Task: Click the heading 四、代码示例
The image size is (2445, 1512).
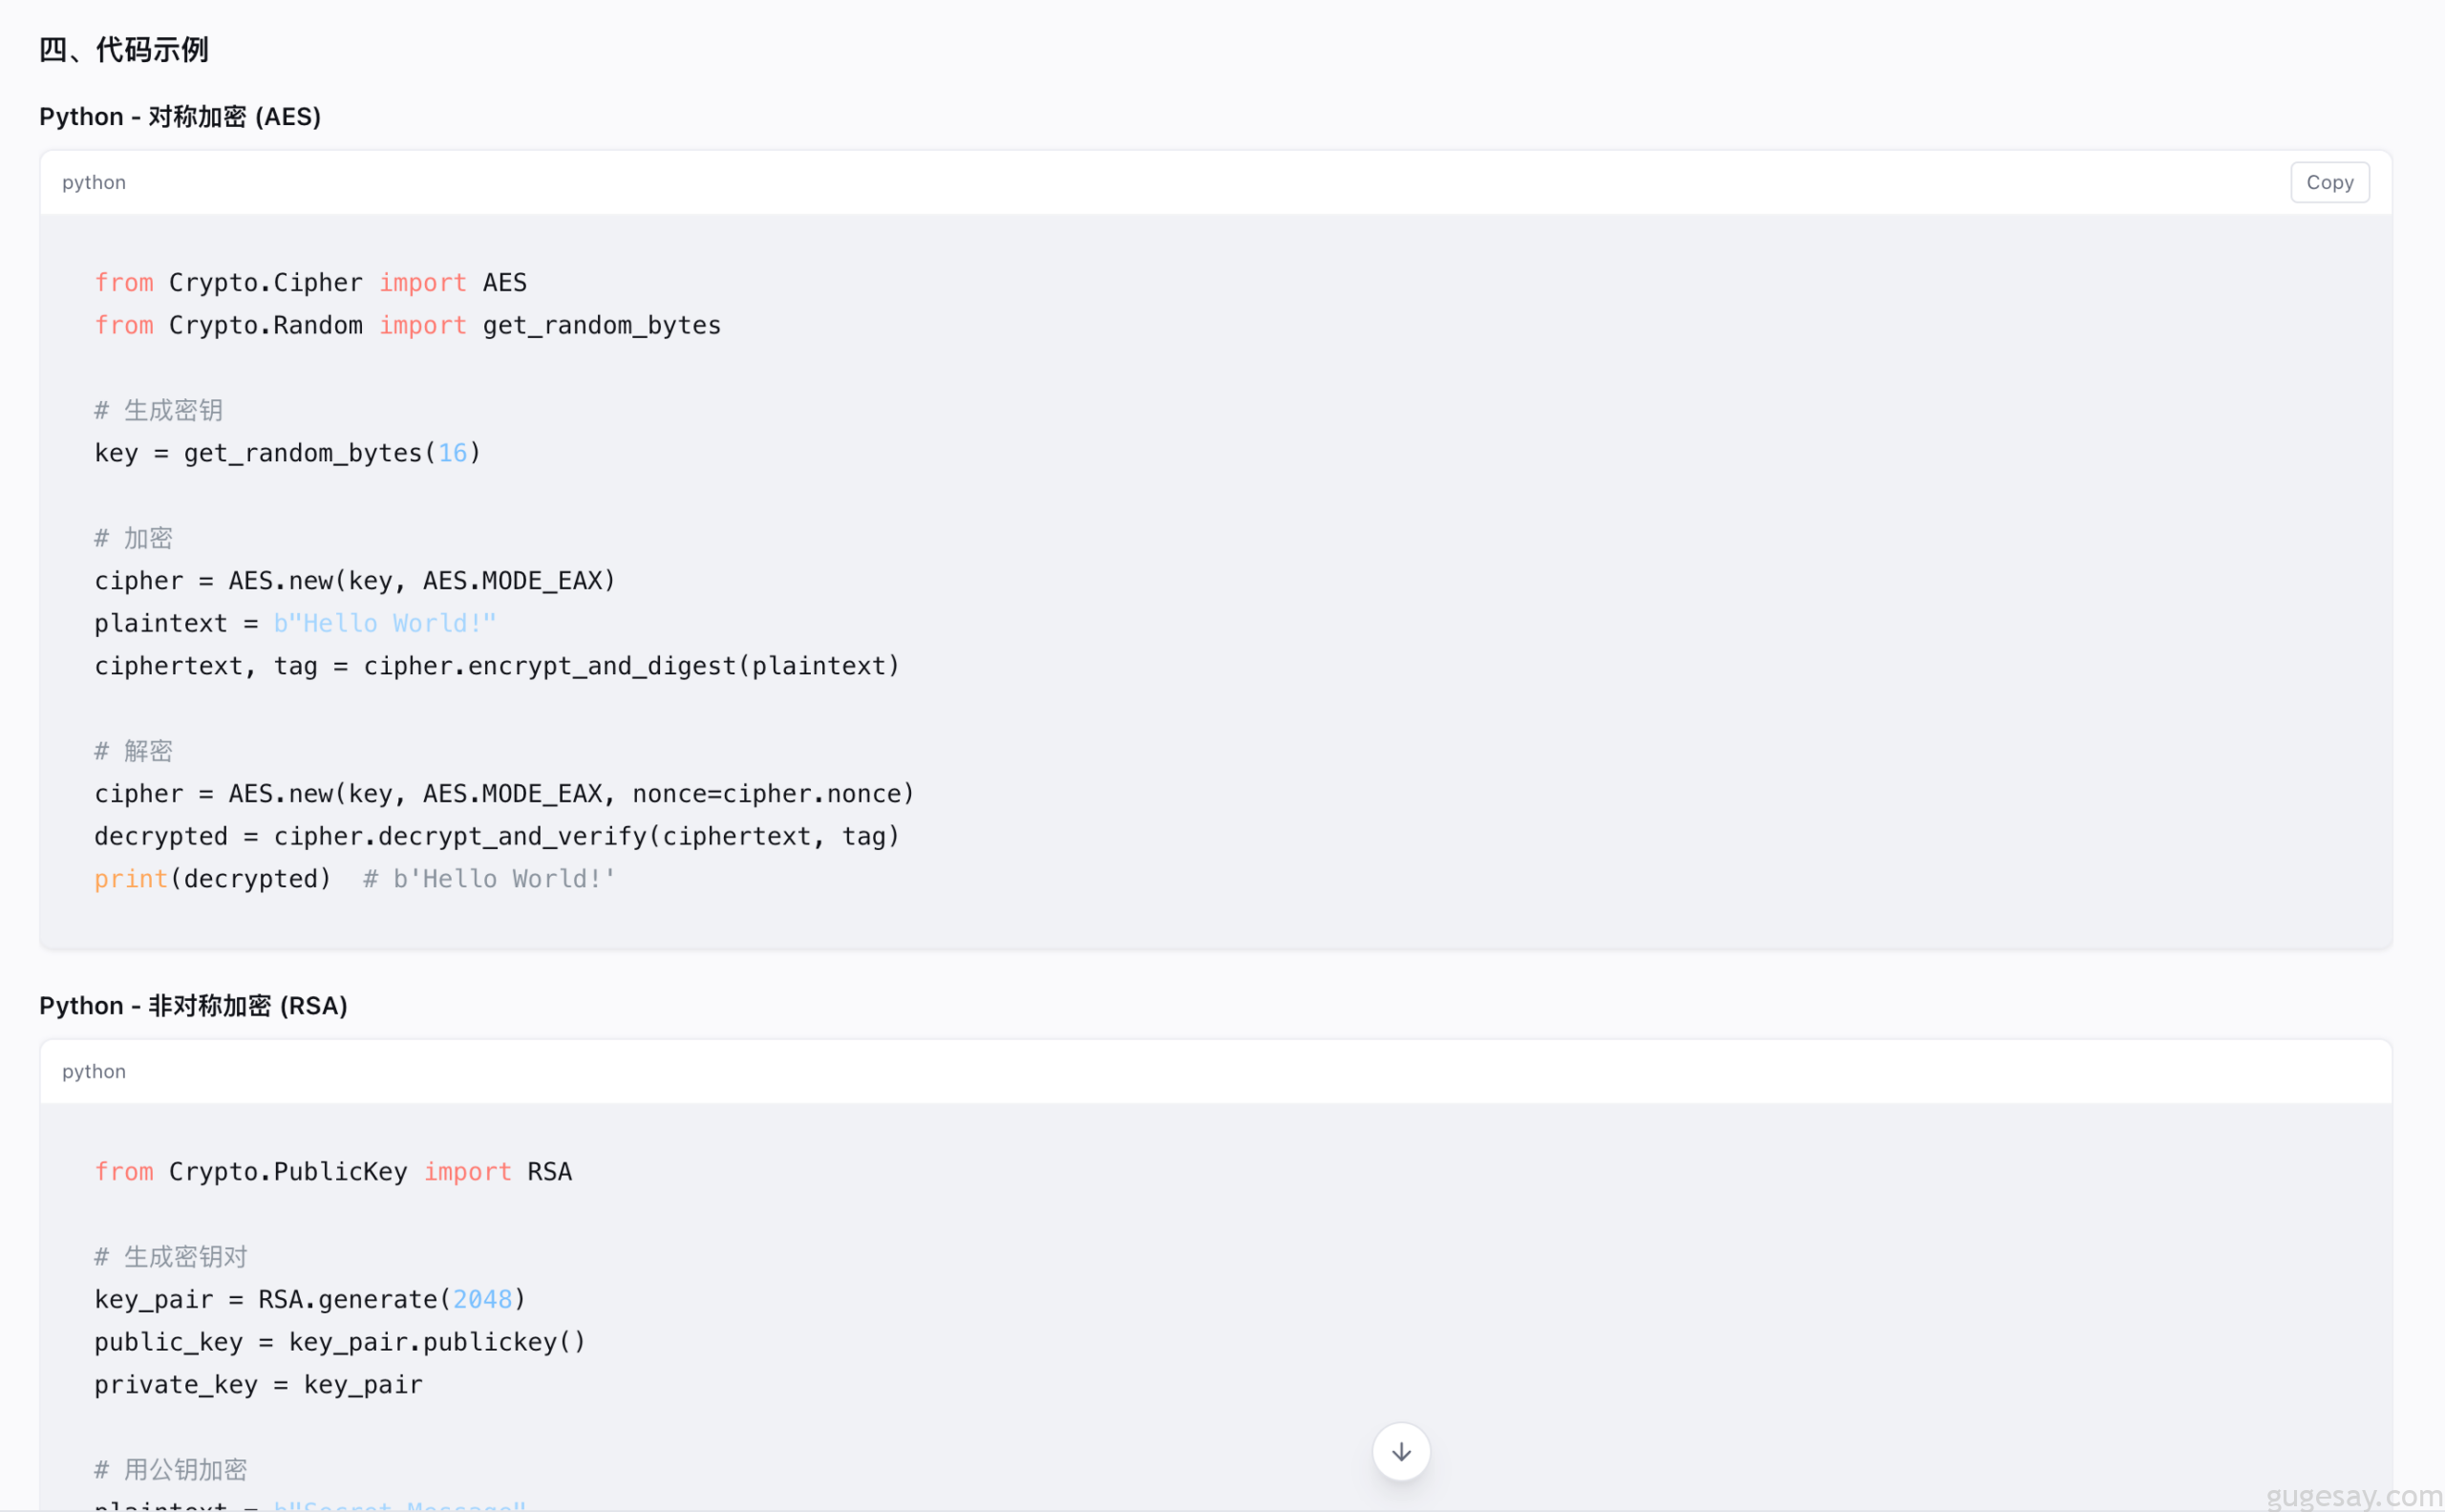Action: [x=124, y=50]
